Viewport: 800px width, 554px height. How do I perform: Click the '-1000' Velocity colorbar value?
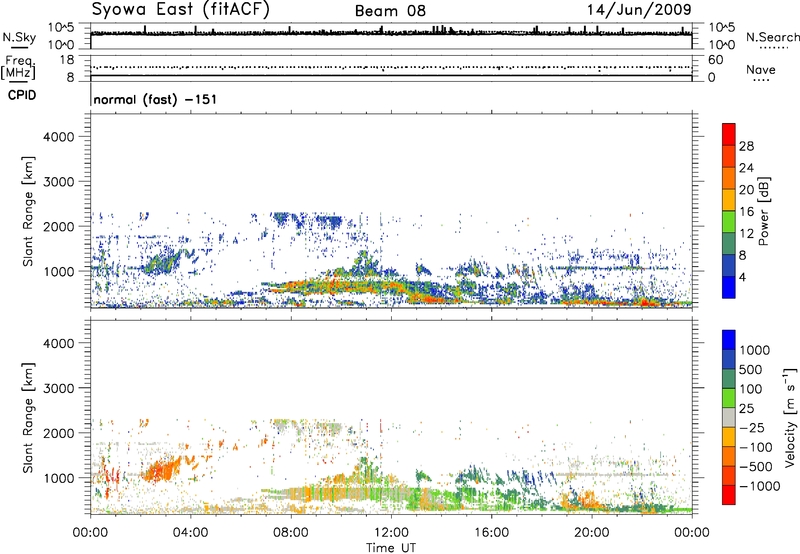coord(760,486)
